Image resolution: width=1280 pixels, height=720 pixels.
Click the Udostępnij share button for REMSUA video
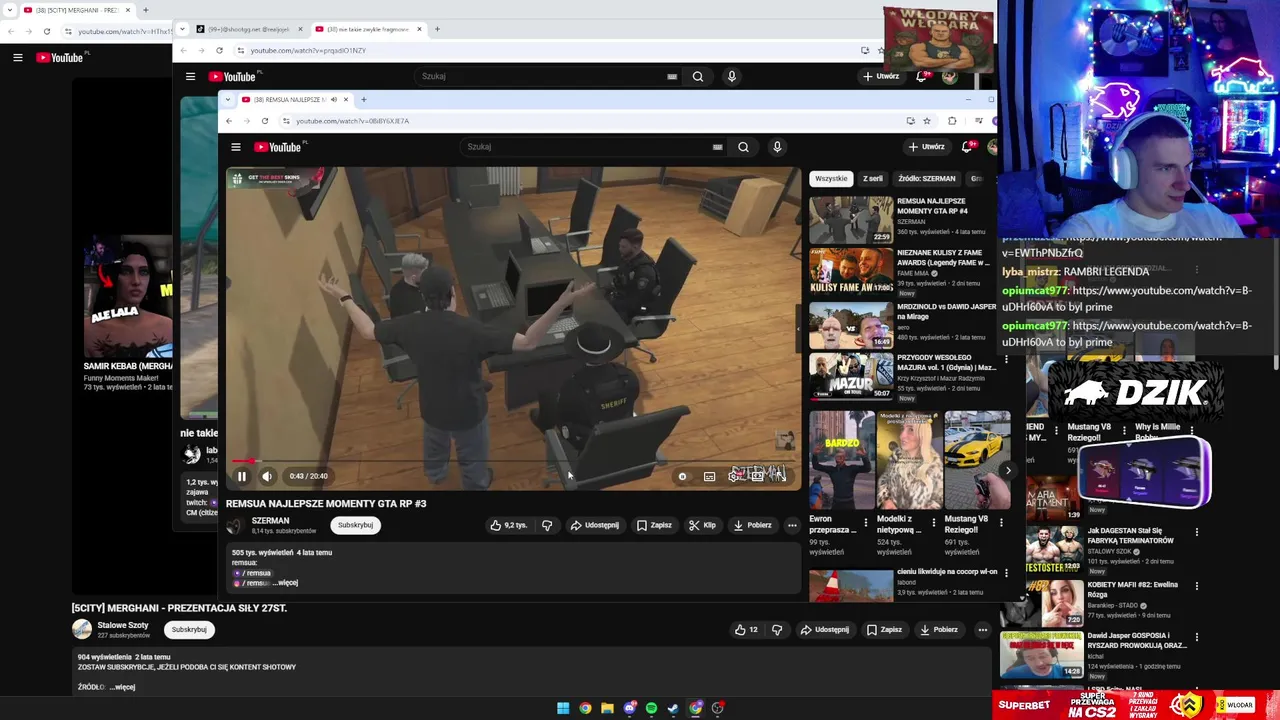(595, 525)
